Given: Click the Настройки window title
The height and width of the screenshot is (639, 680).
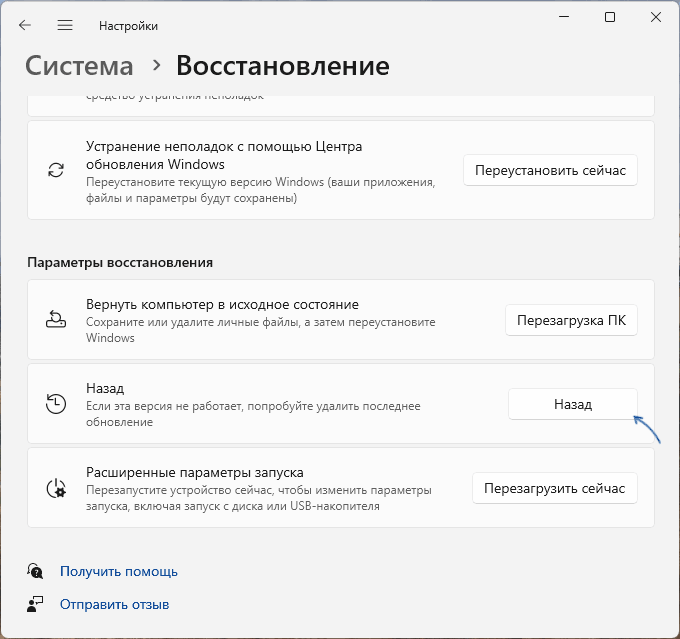Looking at the screenshot, I should [x=128, y=26].
